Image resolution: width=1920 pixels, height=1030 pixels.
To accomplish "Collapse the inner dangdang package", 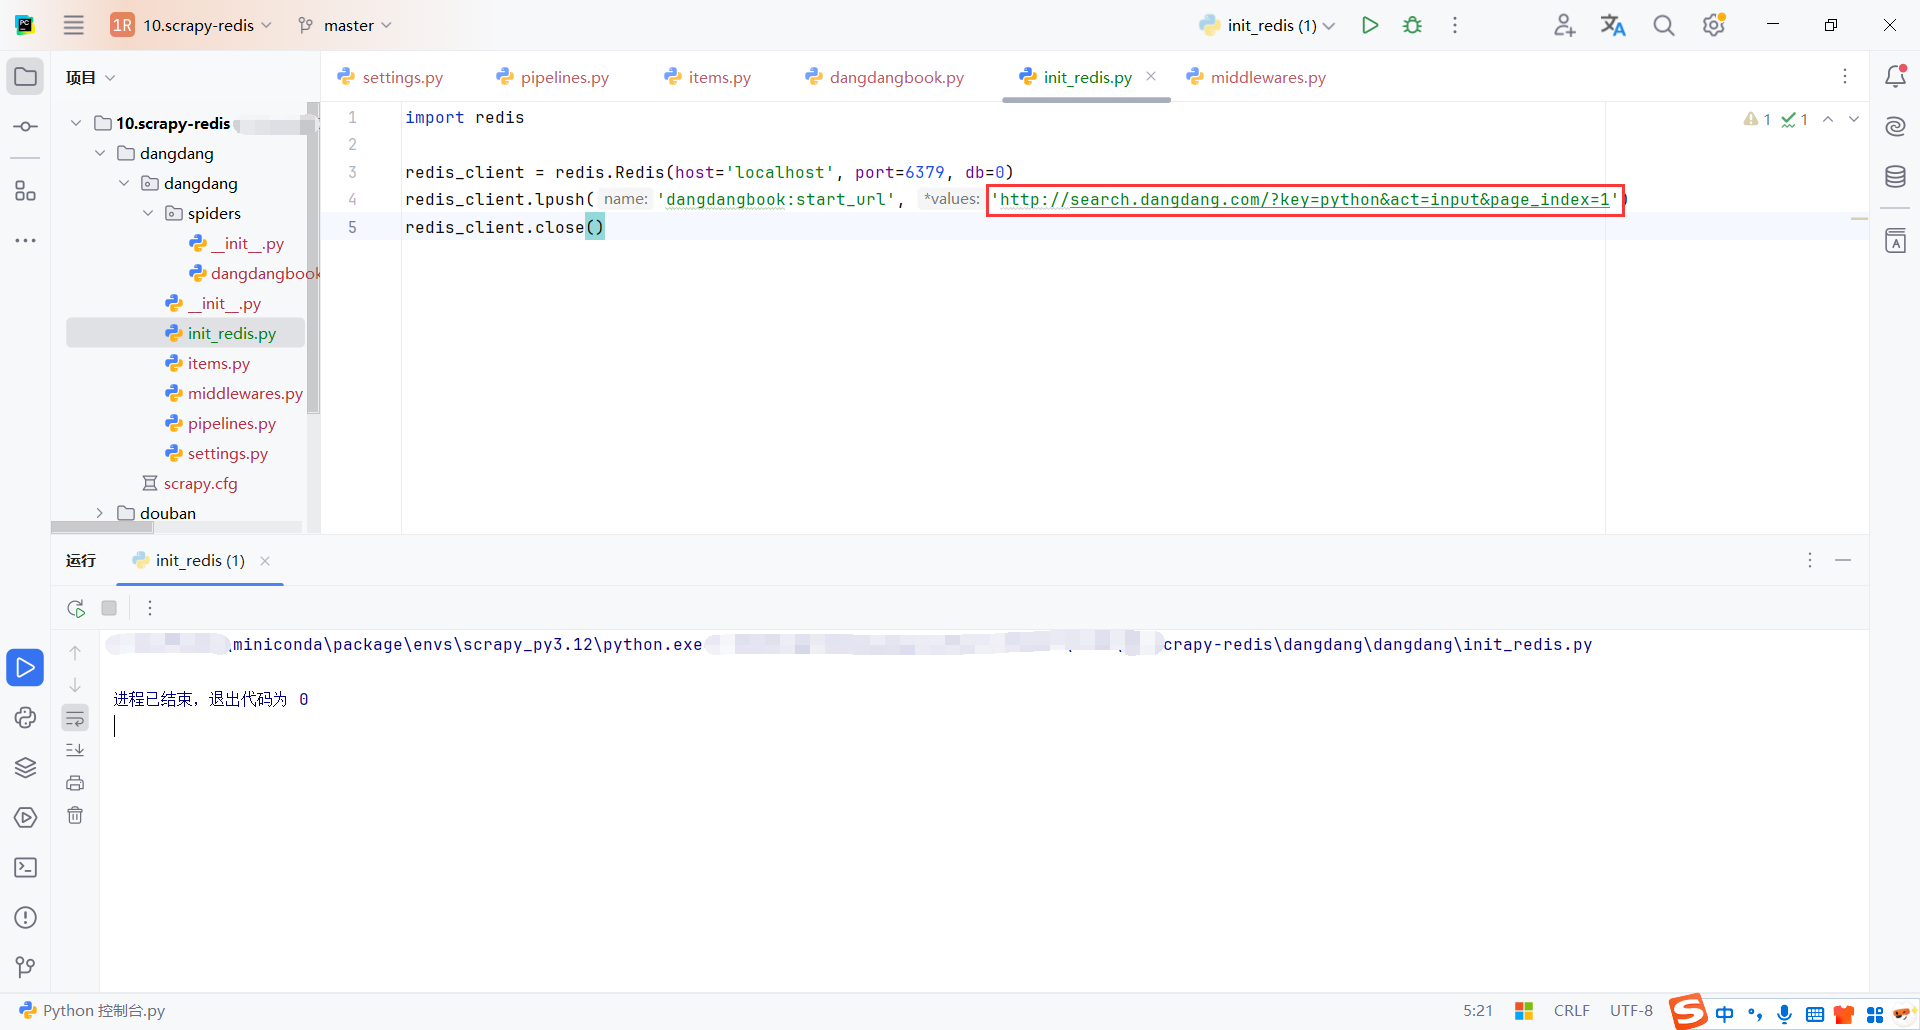I will 124,183.
